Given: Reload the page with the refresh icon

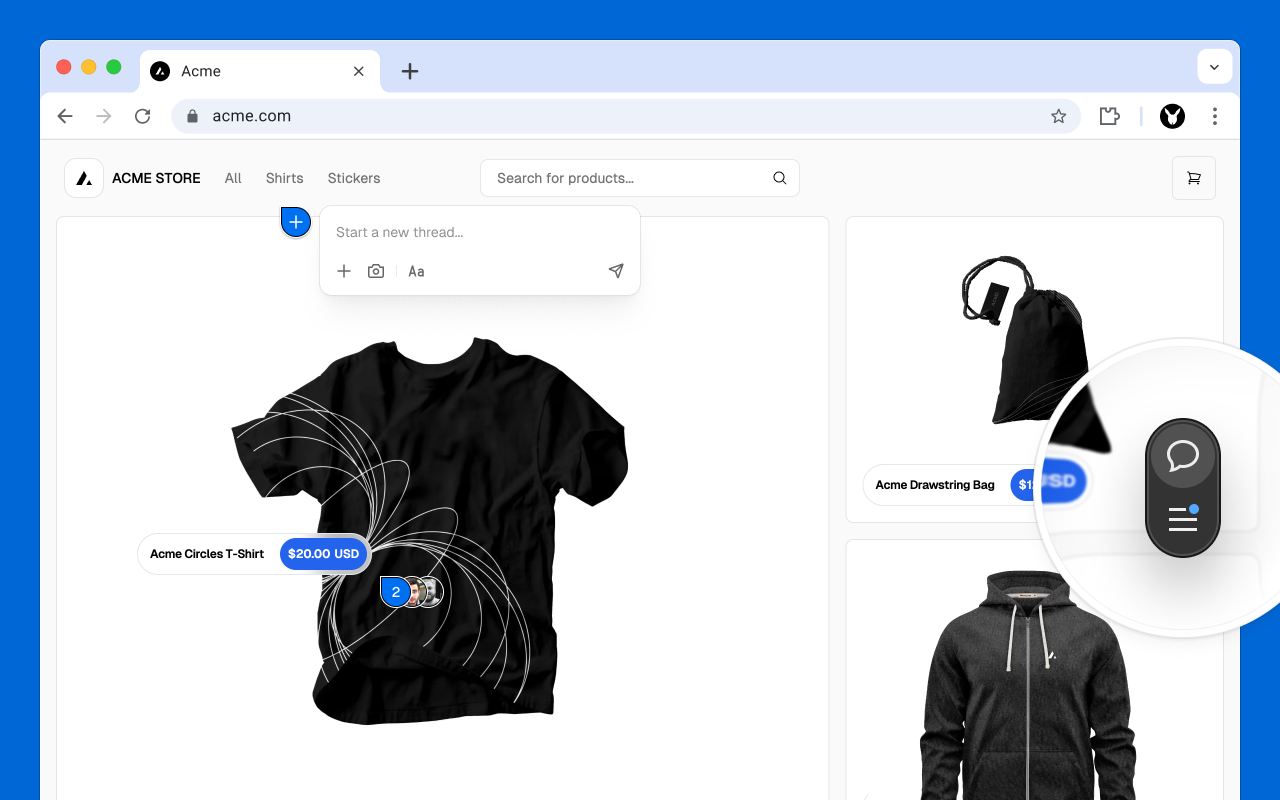Looking at the screenshot, I should 142,116.
